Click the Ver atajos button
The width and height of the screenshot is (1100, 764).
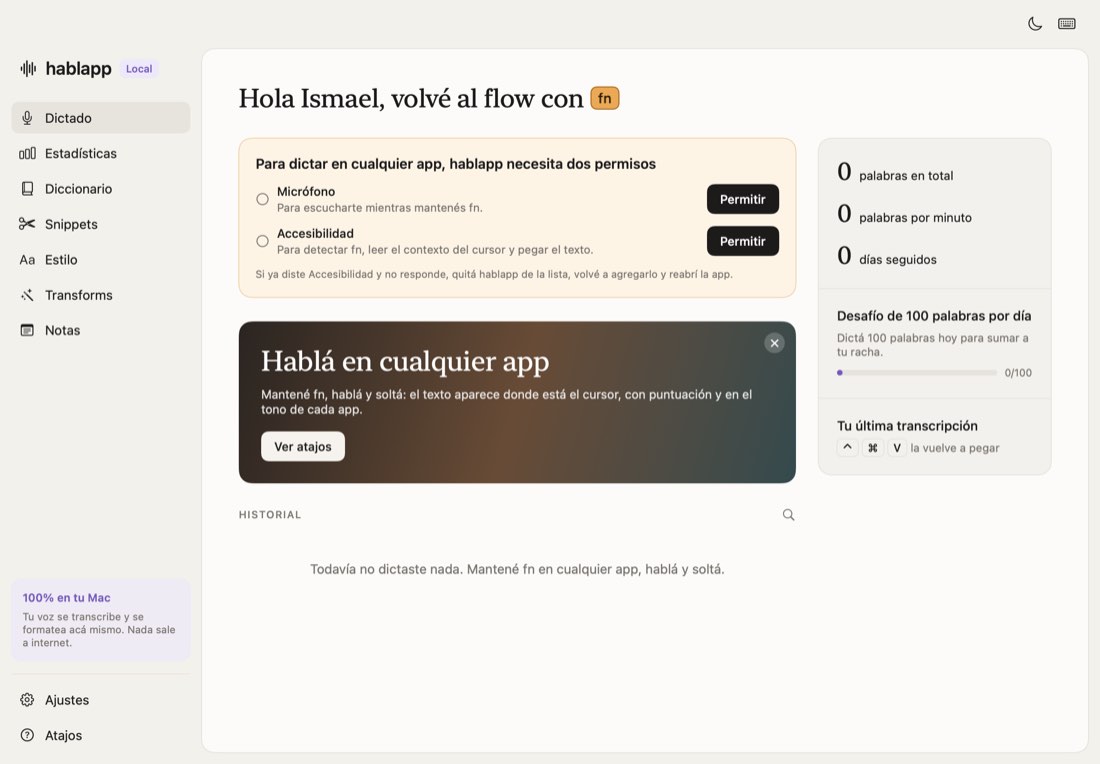[302, 446]
